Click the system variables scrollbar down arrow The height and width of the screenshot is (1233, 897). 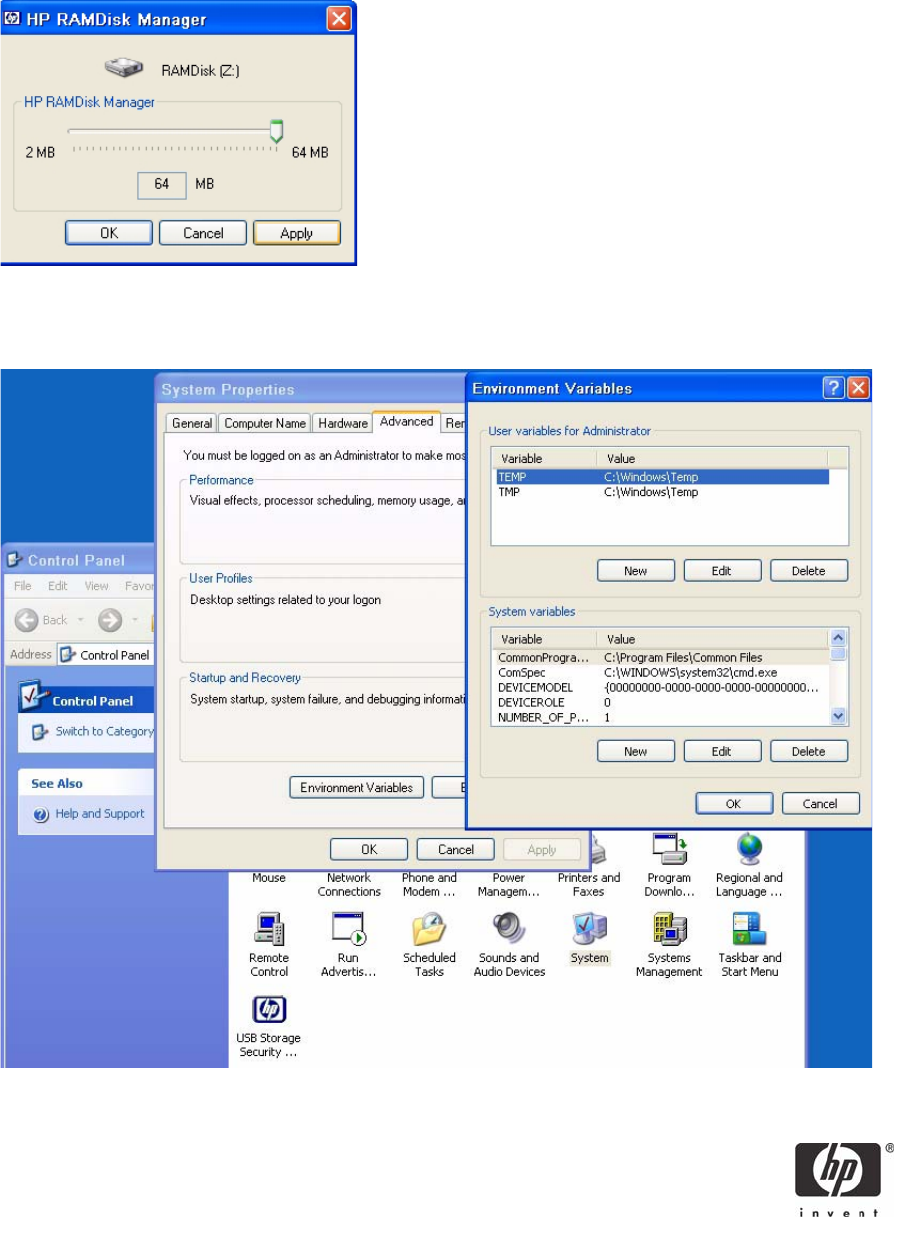(x=839, y=716)
